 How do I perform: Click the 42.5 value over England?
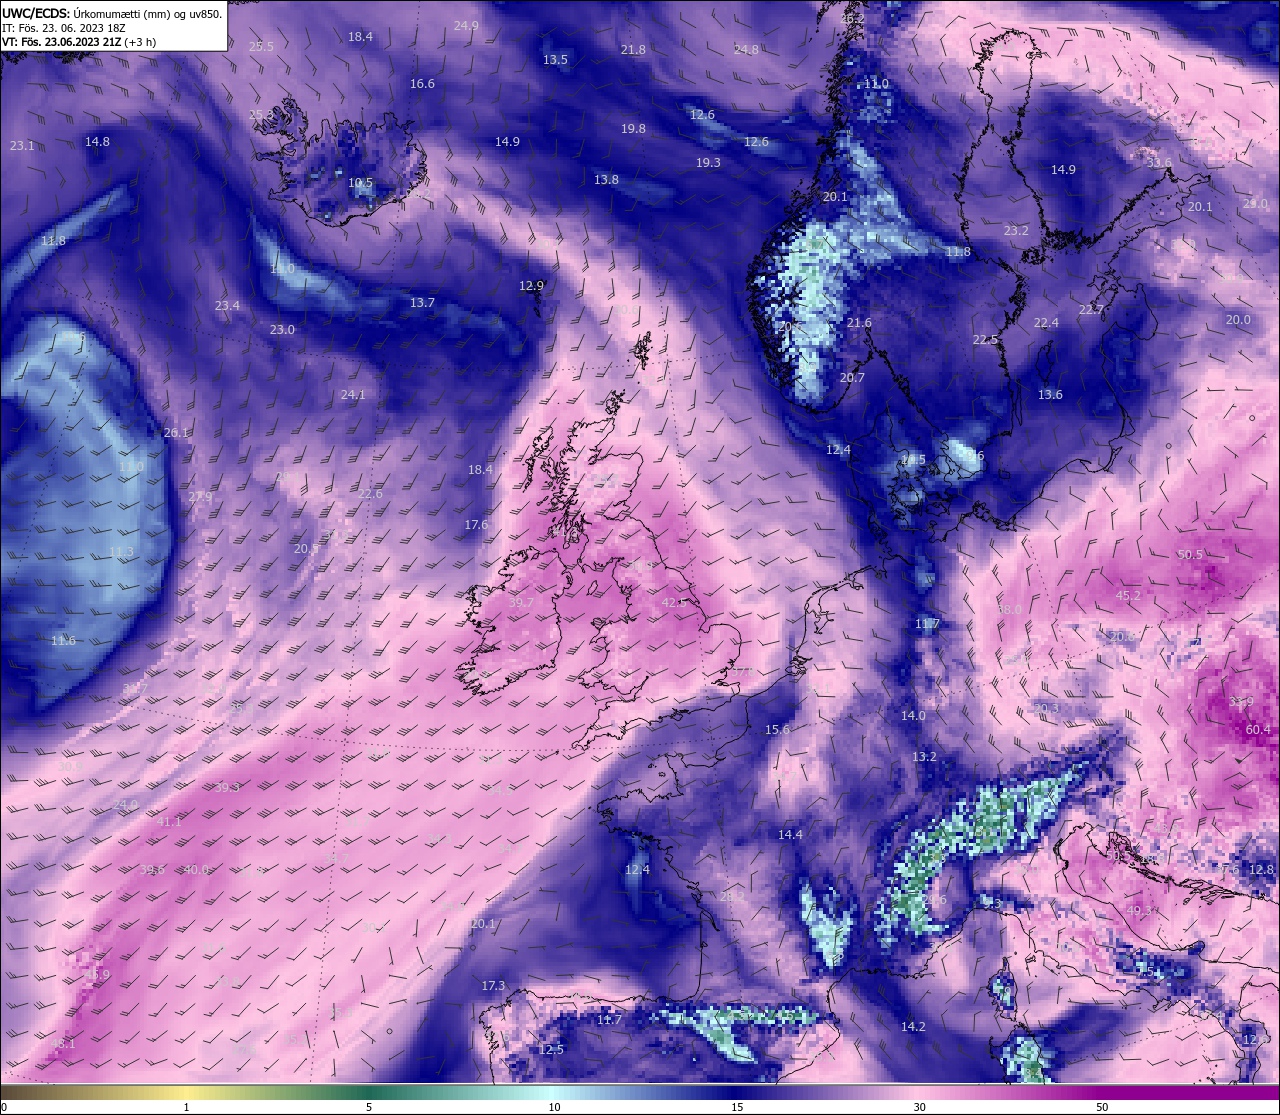(x=675, y=603)
